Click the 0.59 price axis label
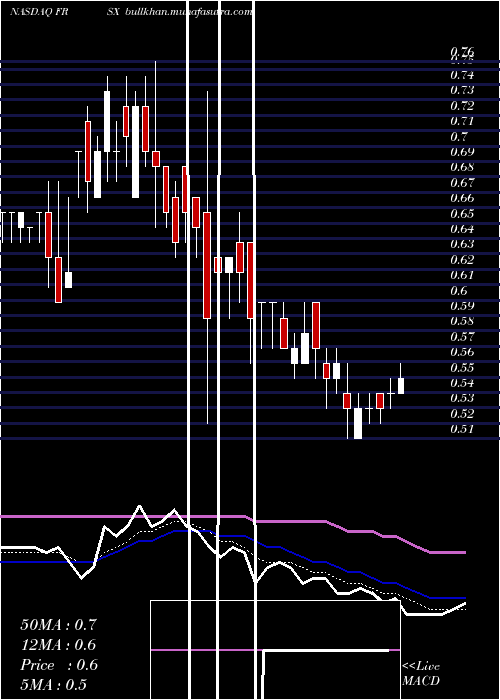 pyautogui.click(x=462, y=306)
